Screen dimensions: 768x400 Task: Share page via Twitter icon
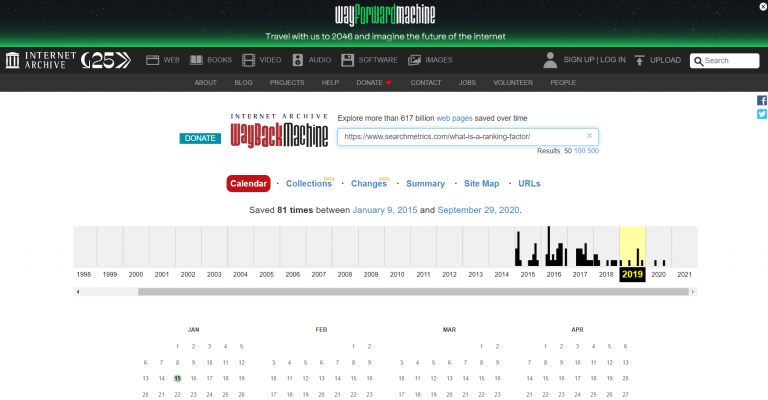click(x=762, y=114)
